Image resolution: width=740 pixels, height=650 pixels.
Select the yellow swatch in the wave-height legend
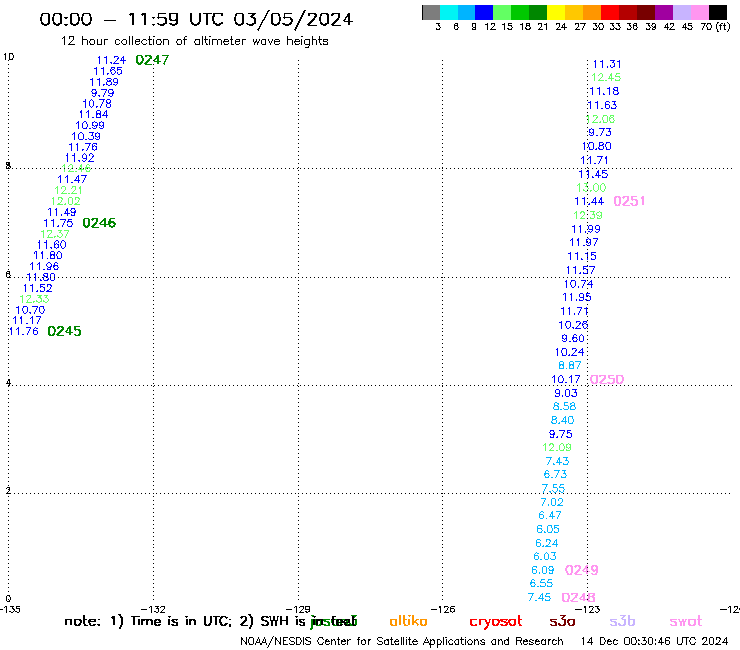coord(555,12)
